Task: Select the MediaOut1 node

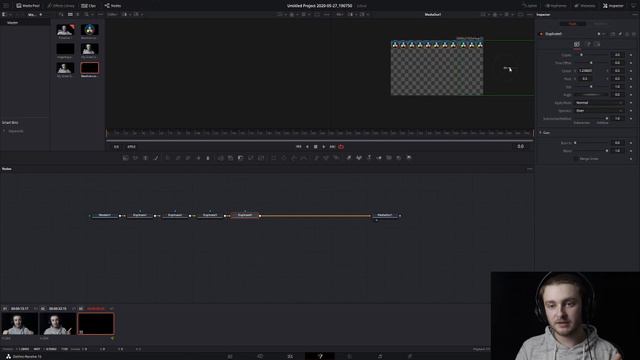Action: 385,215
